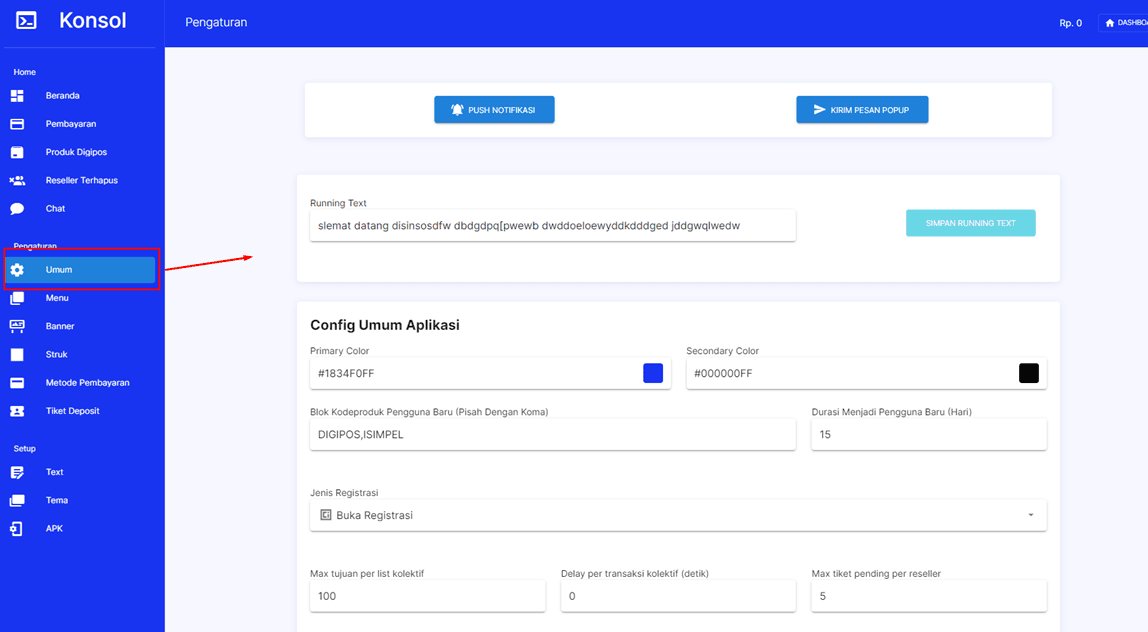Open Beranda dashboard icon in sidebar
This screenshot has height=632, width=1148.
coord(17,96)
